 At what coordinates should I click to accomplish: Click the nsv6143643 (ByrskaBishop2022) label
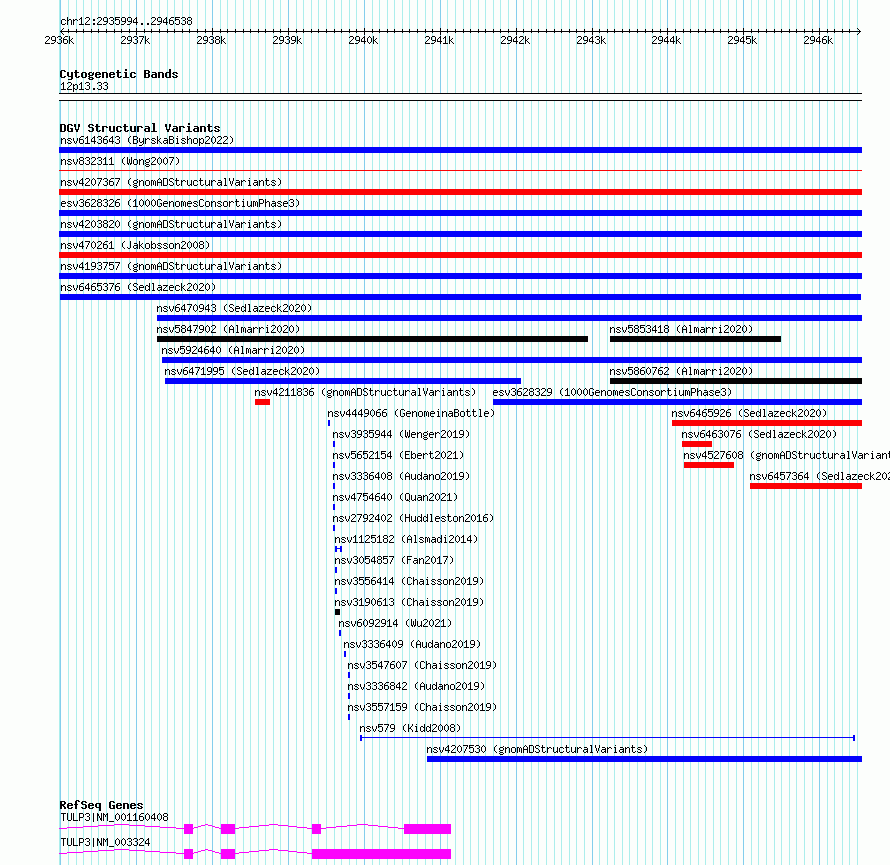point(147,140)
